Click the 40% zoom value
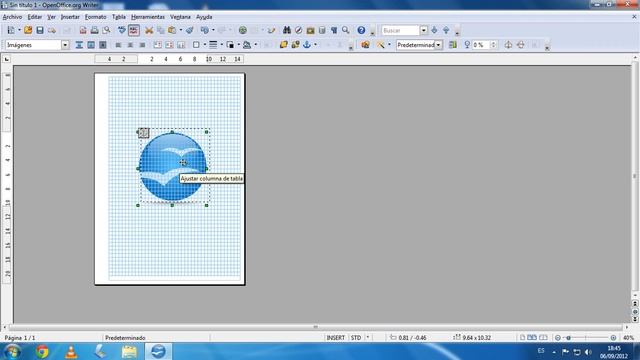 pyautogui.click(x=629, y=338)
